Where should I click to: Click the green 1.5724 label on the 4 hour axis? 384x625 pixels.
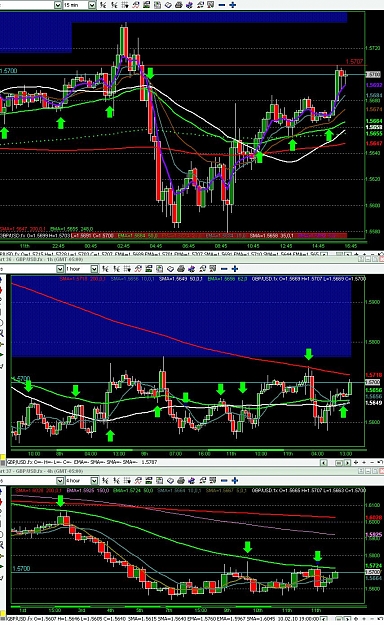(374, 566)
